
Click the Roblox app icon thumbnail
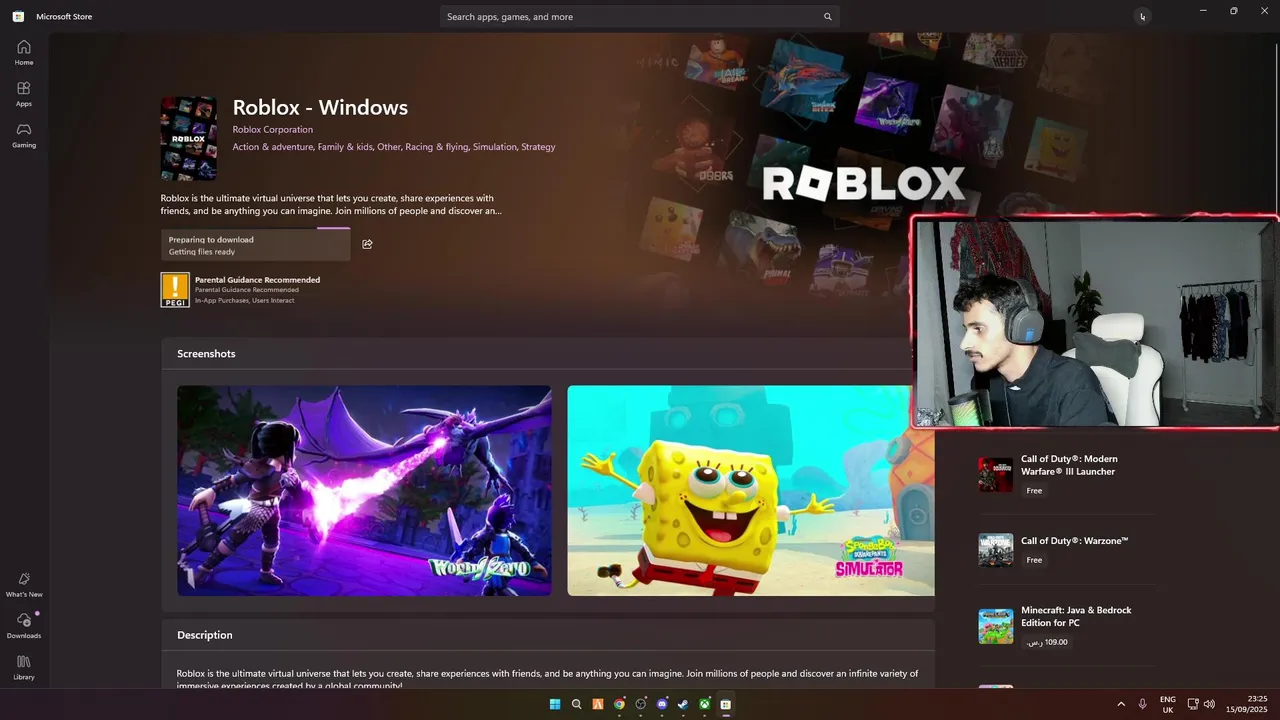point(189,138)
